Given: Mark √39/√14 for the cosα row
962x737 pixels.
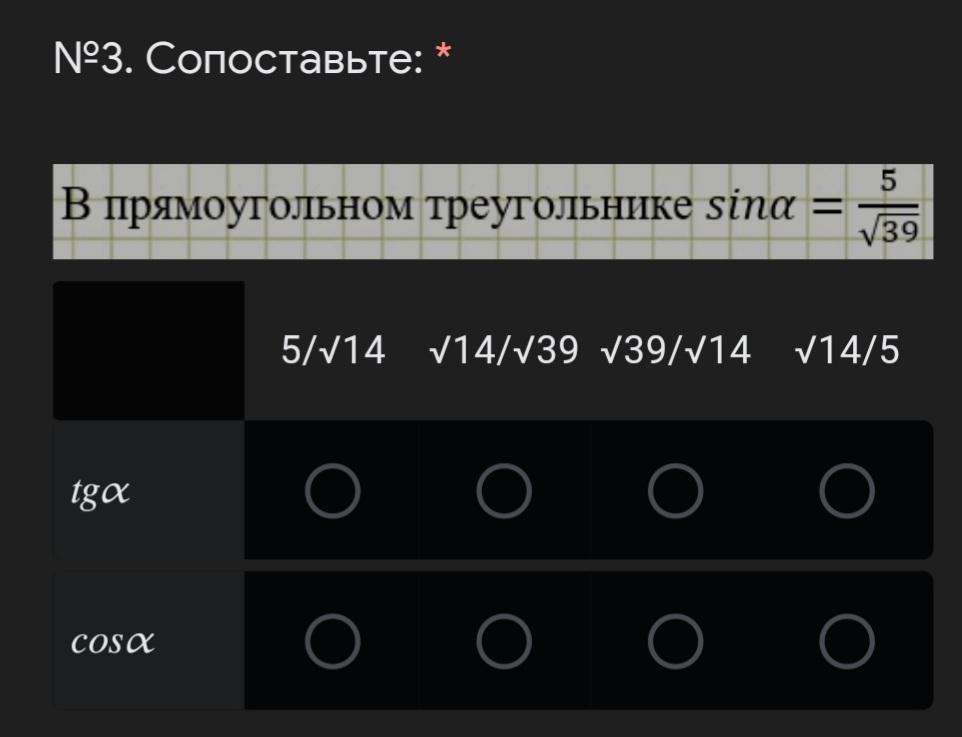Looking at the screenshot, I should pos(675,641).
